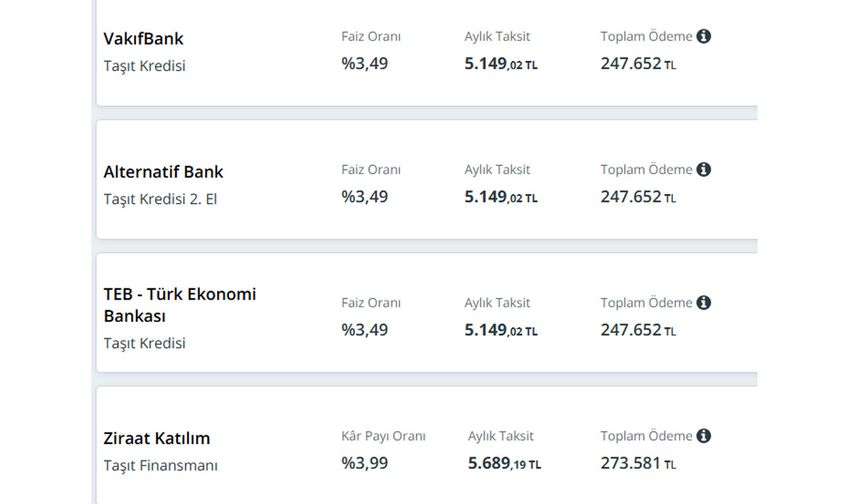Select the 5.689,19 TL monthly installment
Viewport: 860px width, 504px height.
504,464
